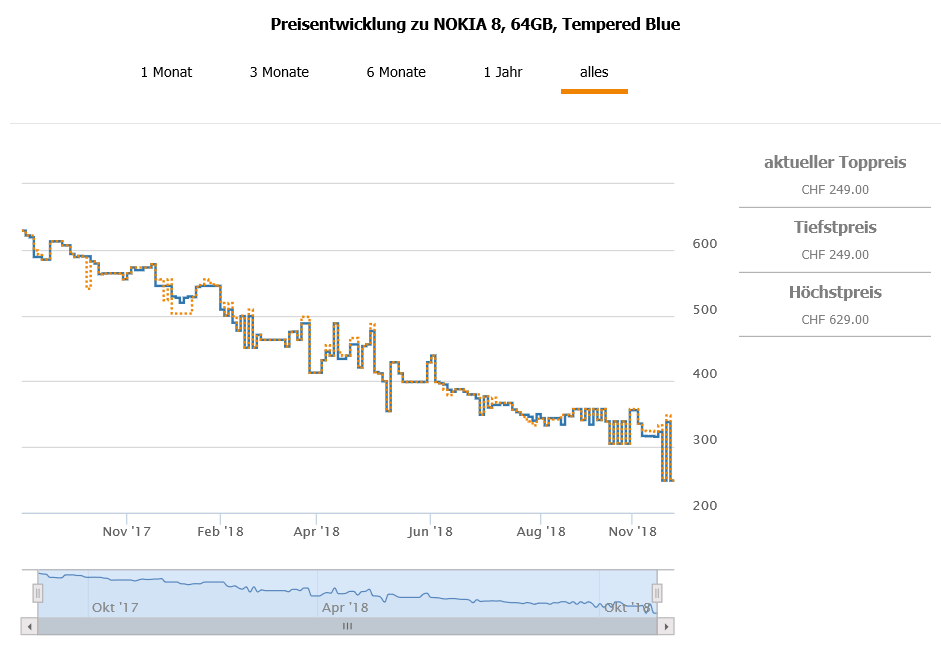Select the 1 Monat time range
Image resolution: width=941 pixels, height=652 pixels.
(x=166, y=72)
